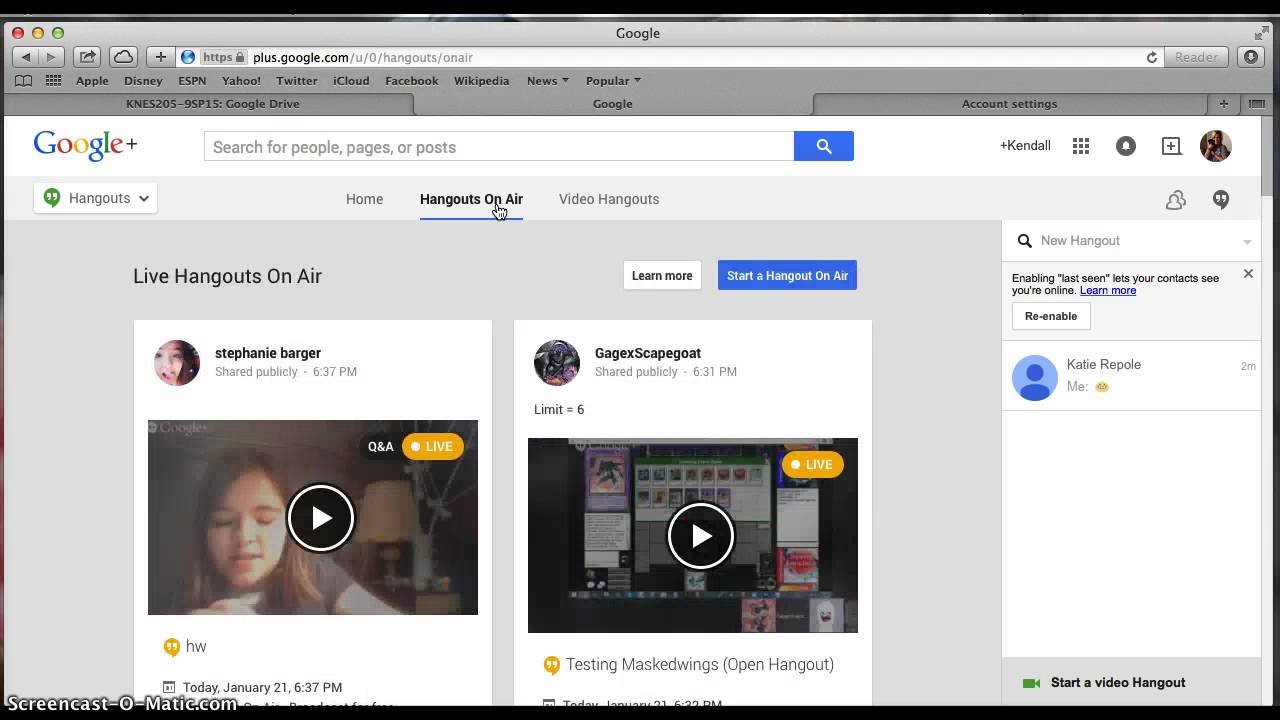Click the Google+ logo
This screenshot has height=720, width=1280.
pos(85,145)
